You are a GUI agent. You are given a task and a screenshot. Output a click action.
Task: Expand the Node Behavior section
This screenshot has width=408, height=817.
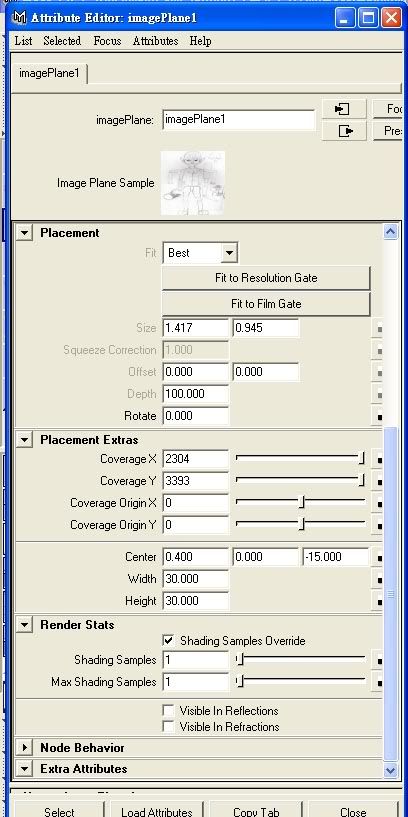coord(24,748)
